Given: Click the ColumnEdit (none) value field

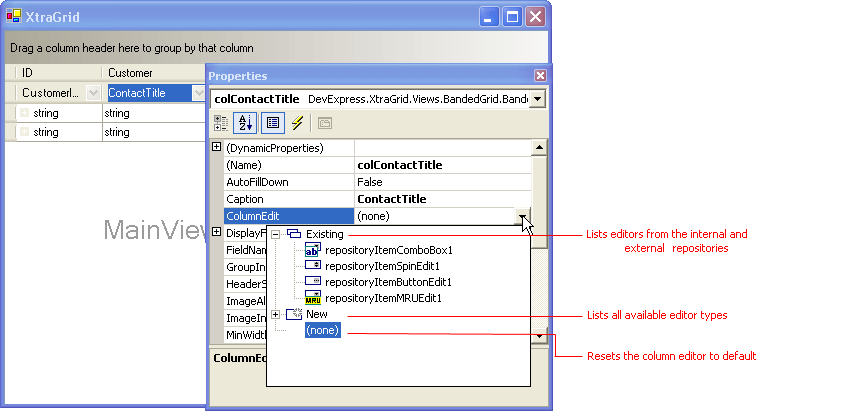Looking at the screenshot, I should 435,216.
